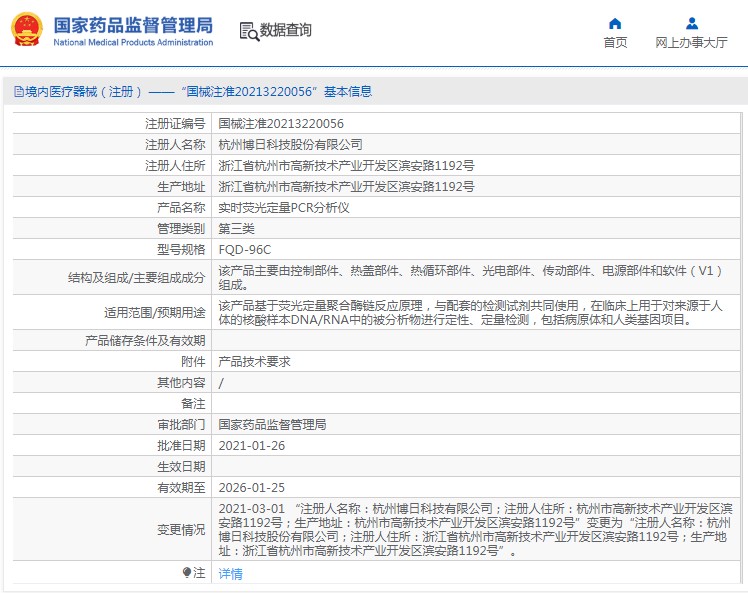Select expiry date 2026-01-25
This screenshot has width=748, height=593.
point(251,488)
